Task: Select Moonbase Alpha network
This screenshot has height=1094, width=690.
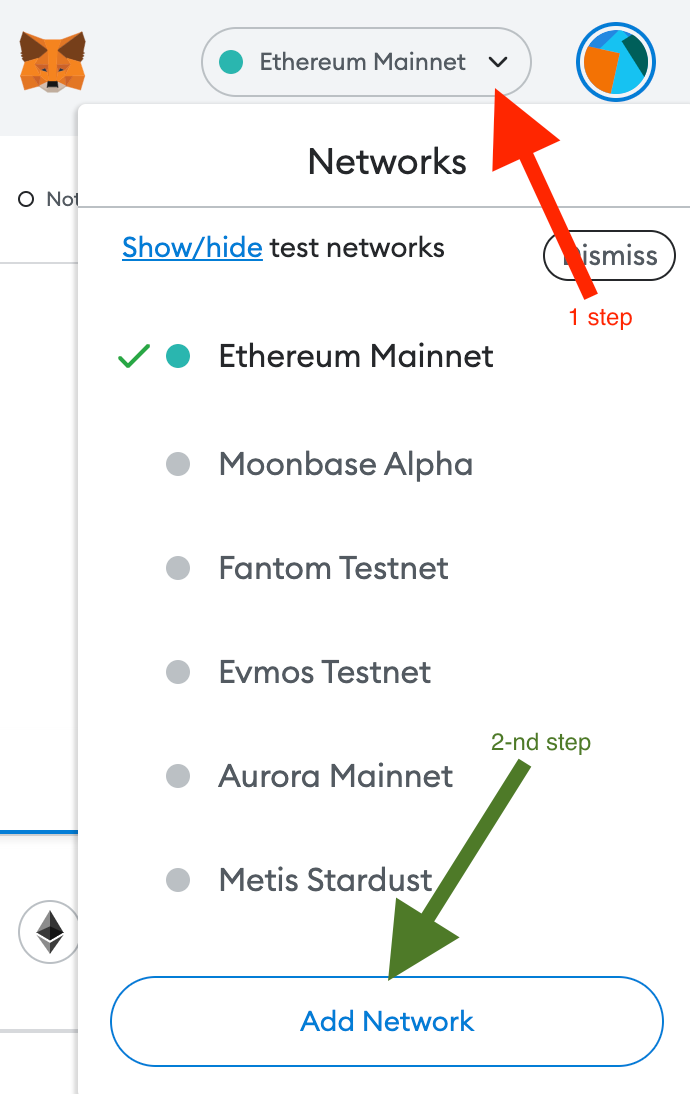Action: click(x=345, y=464)
